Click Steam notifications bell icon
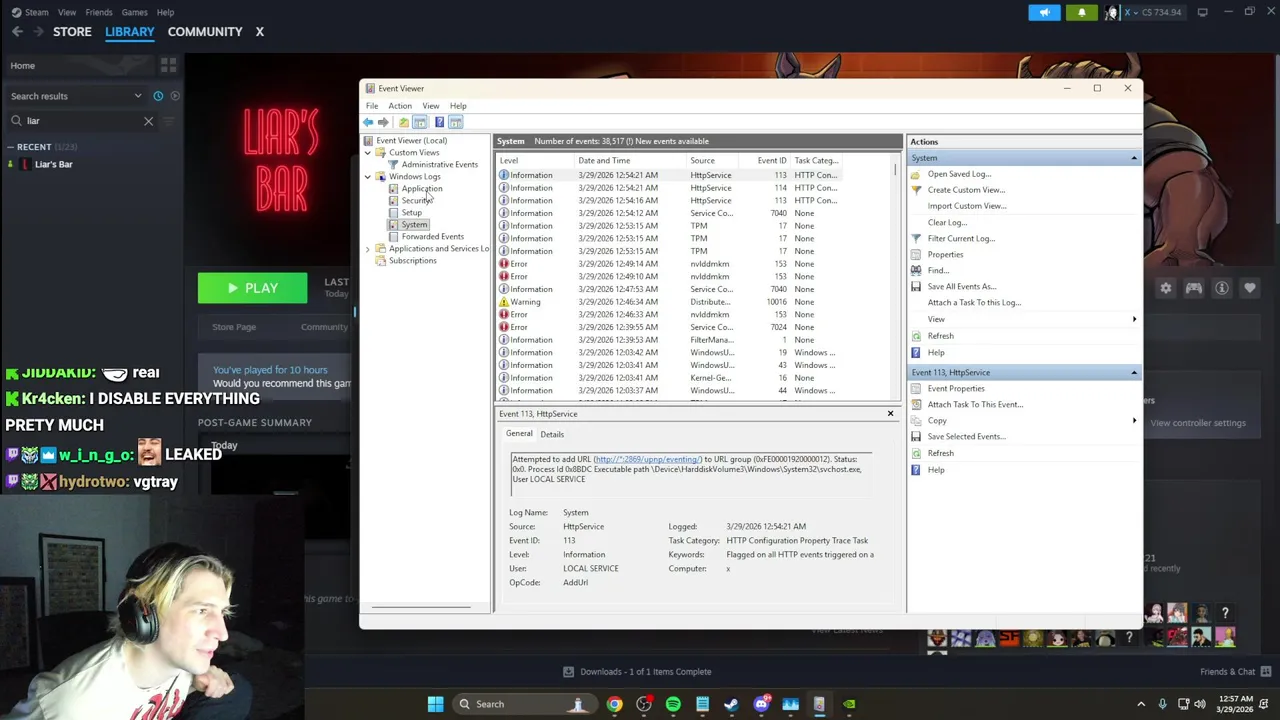This screenshot has height=720, width=1280. click(x=1081, y=12)
